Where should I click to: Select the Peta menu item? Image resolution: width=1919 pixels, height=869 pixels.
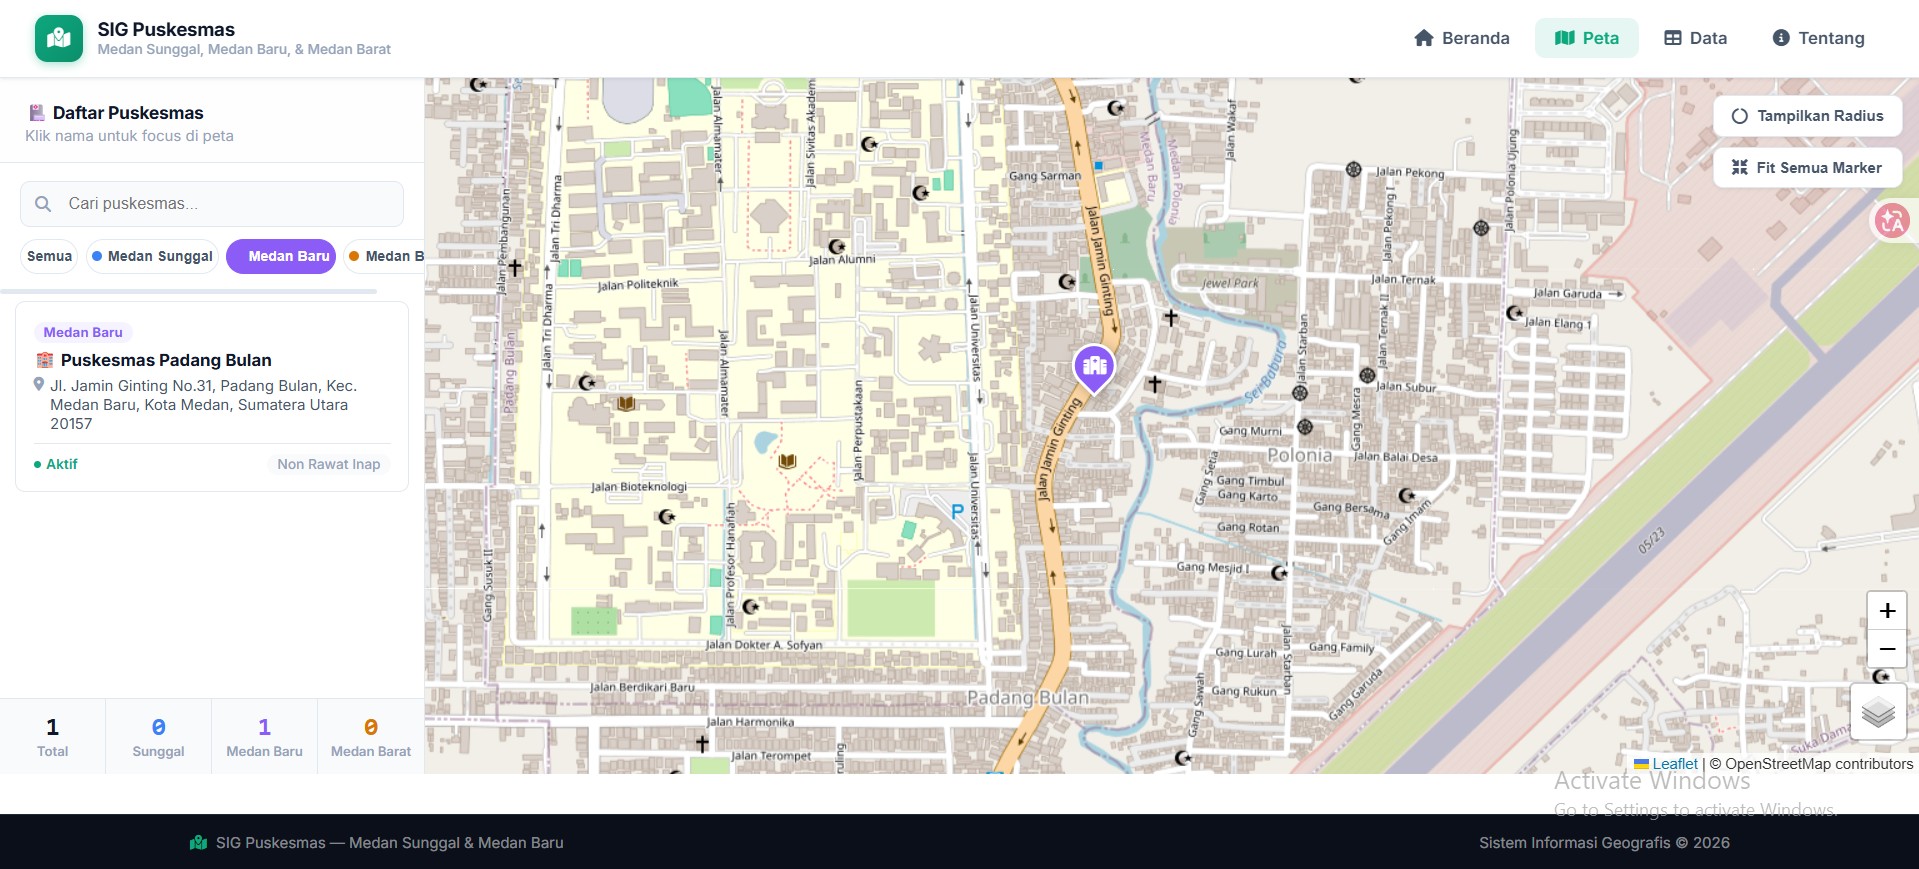1587,38
